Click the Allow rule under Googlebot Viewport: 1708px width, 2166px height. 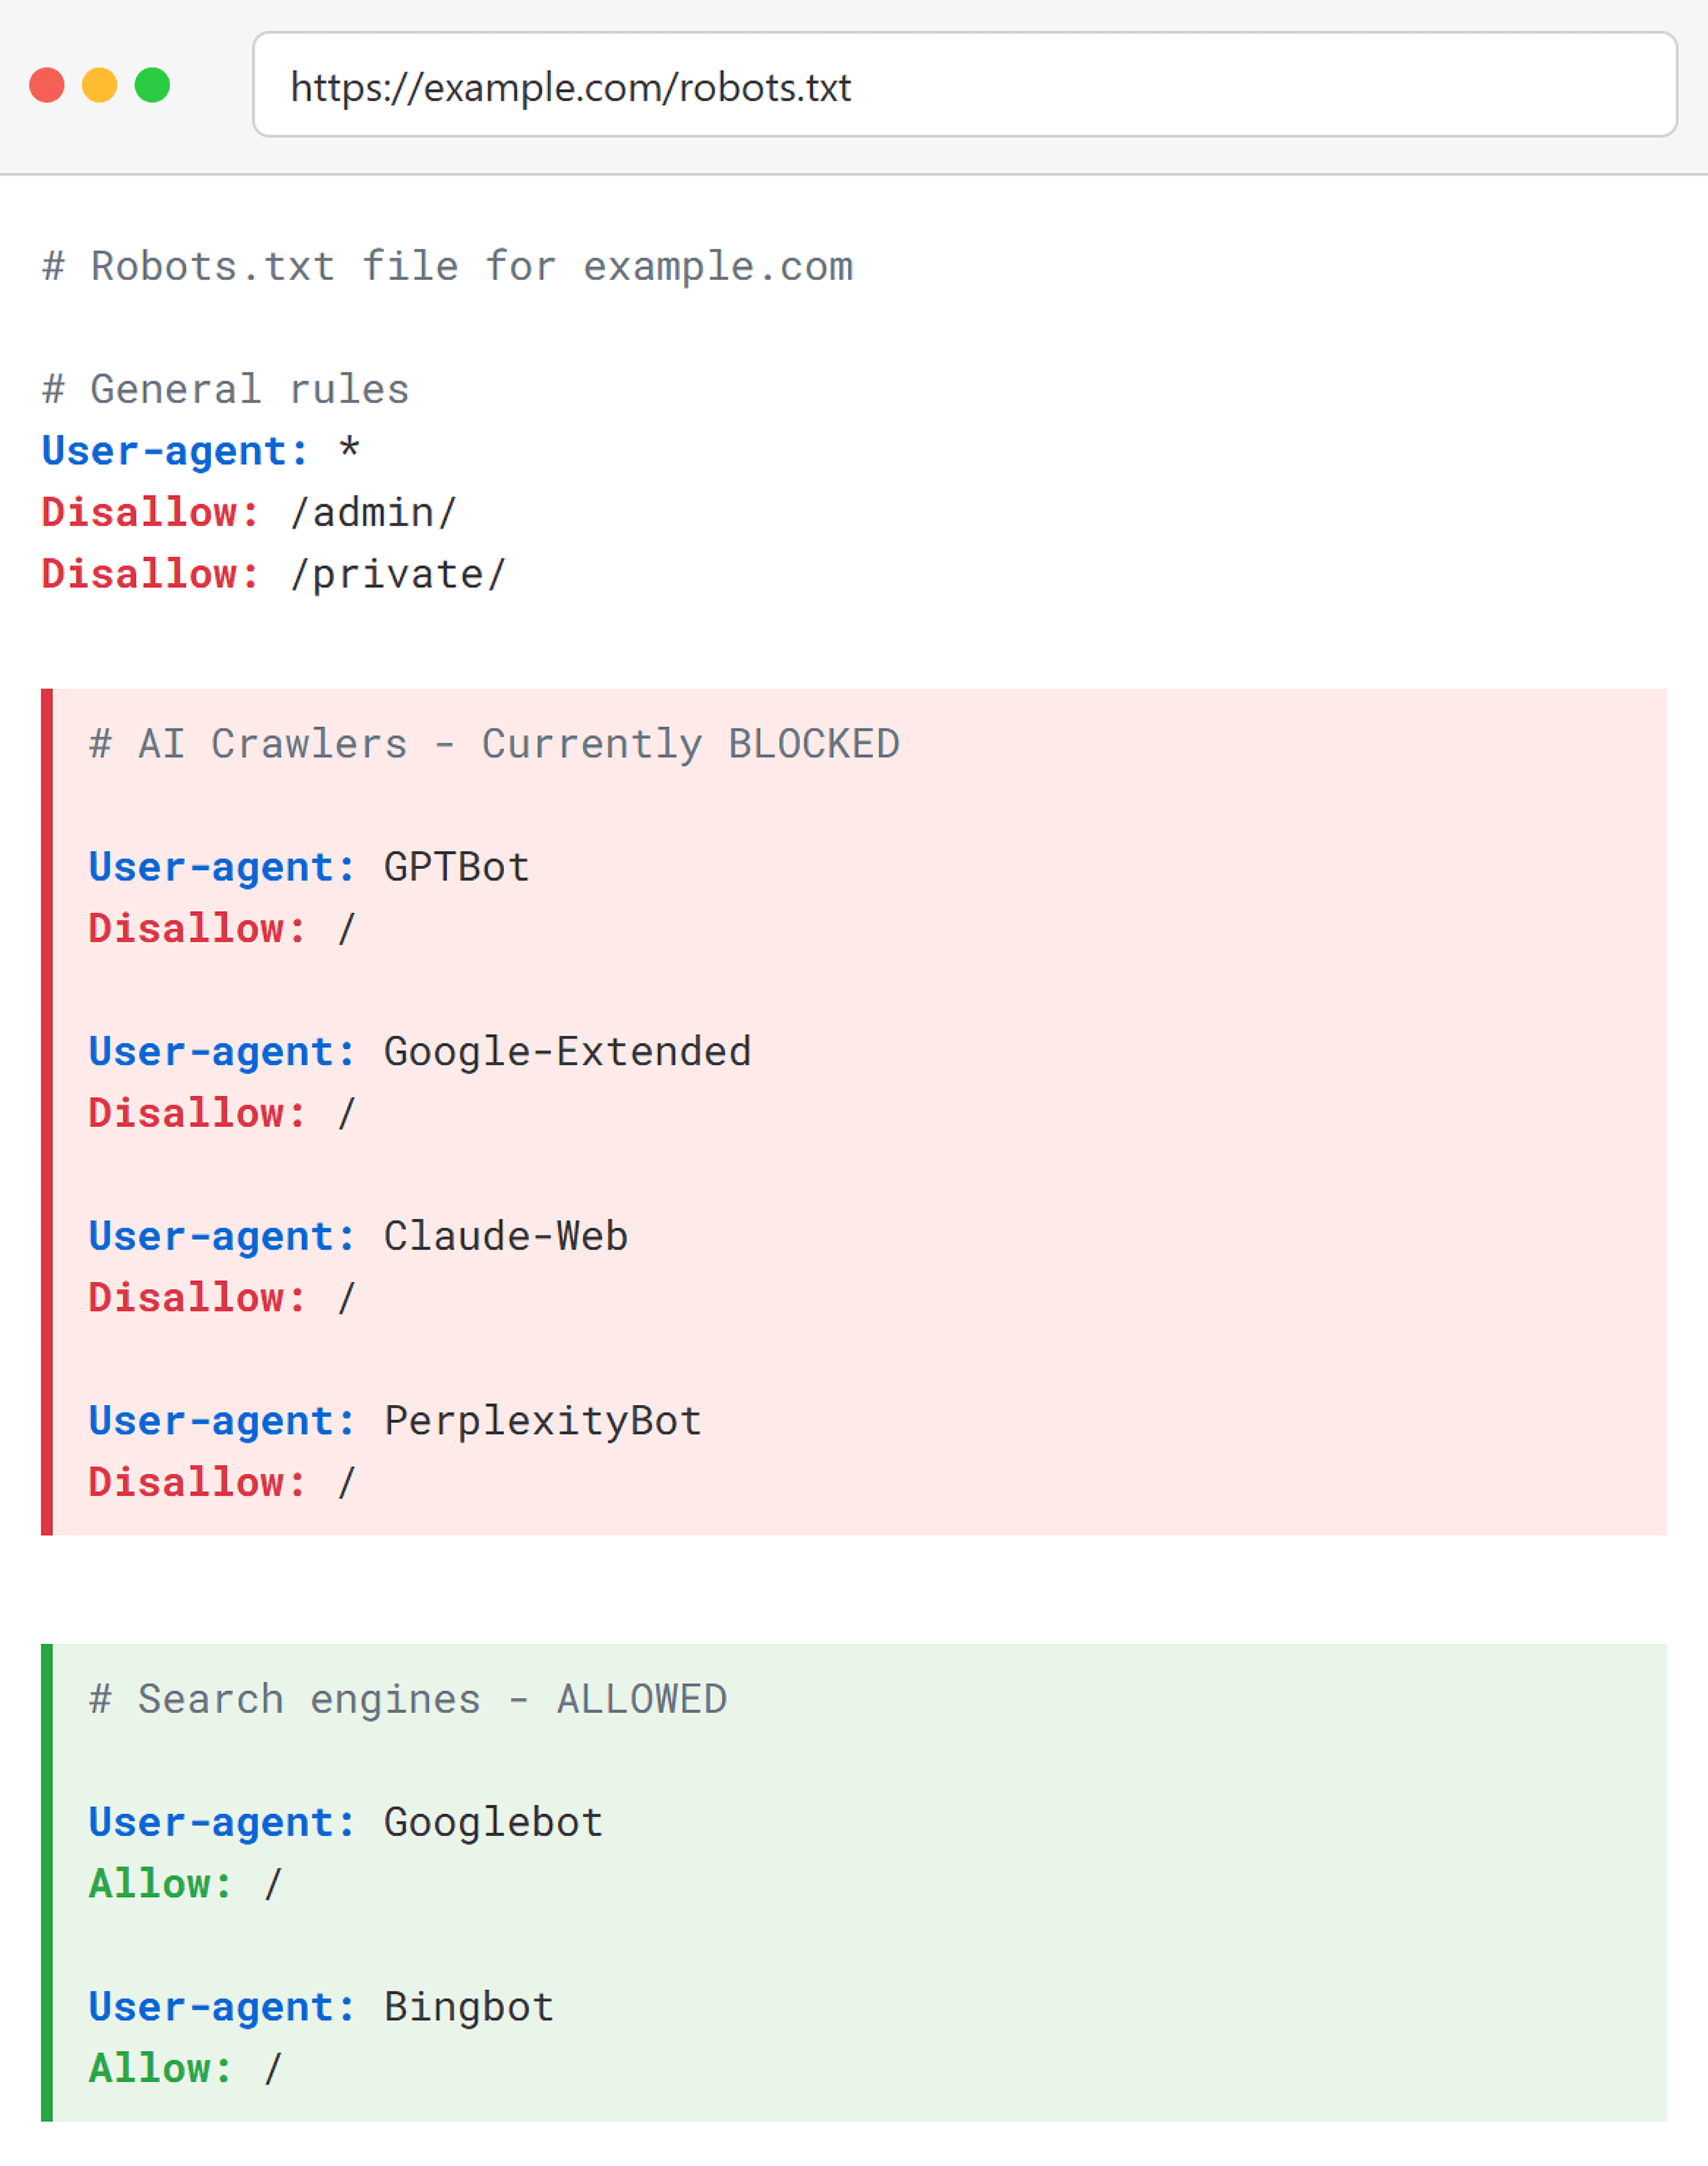(186, 1884)
